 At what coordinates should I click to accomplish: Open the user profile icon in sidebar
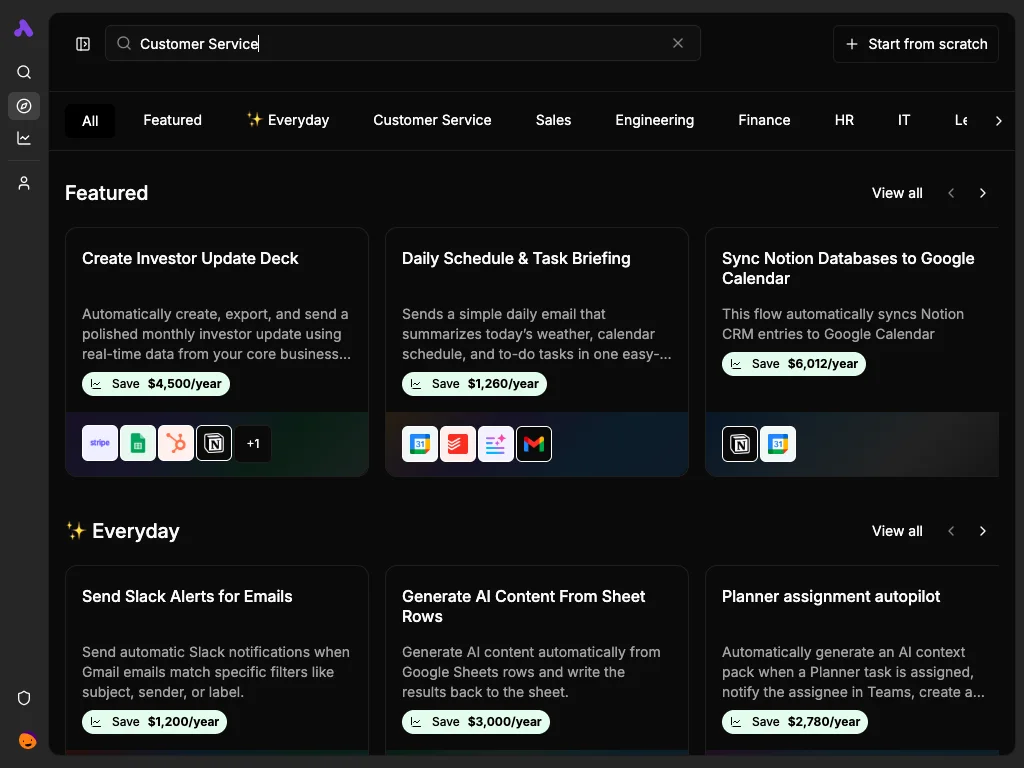[x=24, y=184]
